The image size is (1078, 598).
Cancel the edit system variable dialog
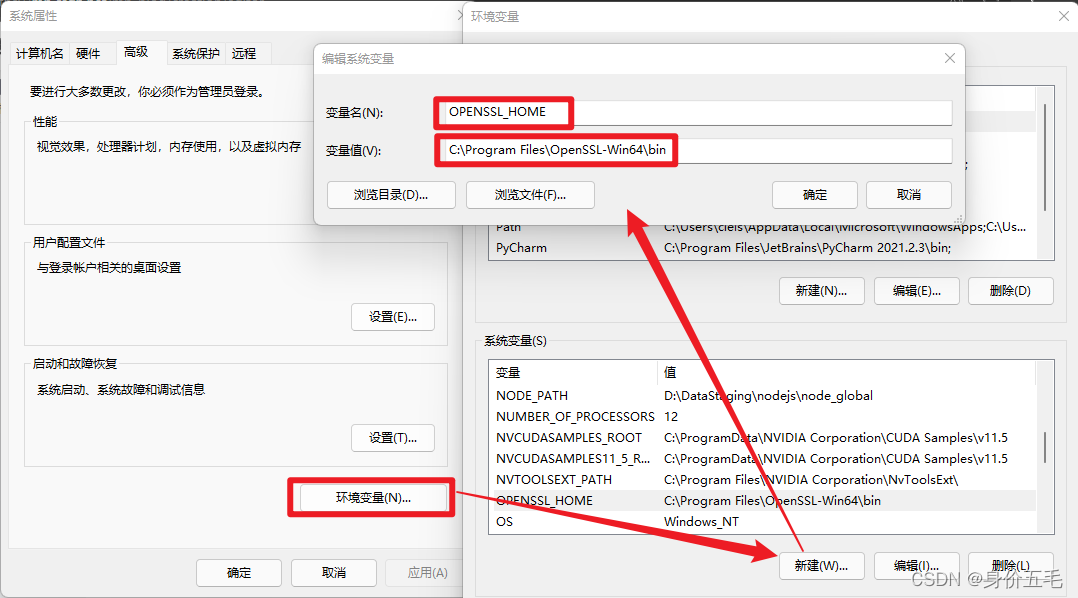(908, 194)
